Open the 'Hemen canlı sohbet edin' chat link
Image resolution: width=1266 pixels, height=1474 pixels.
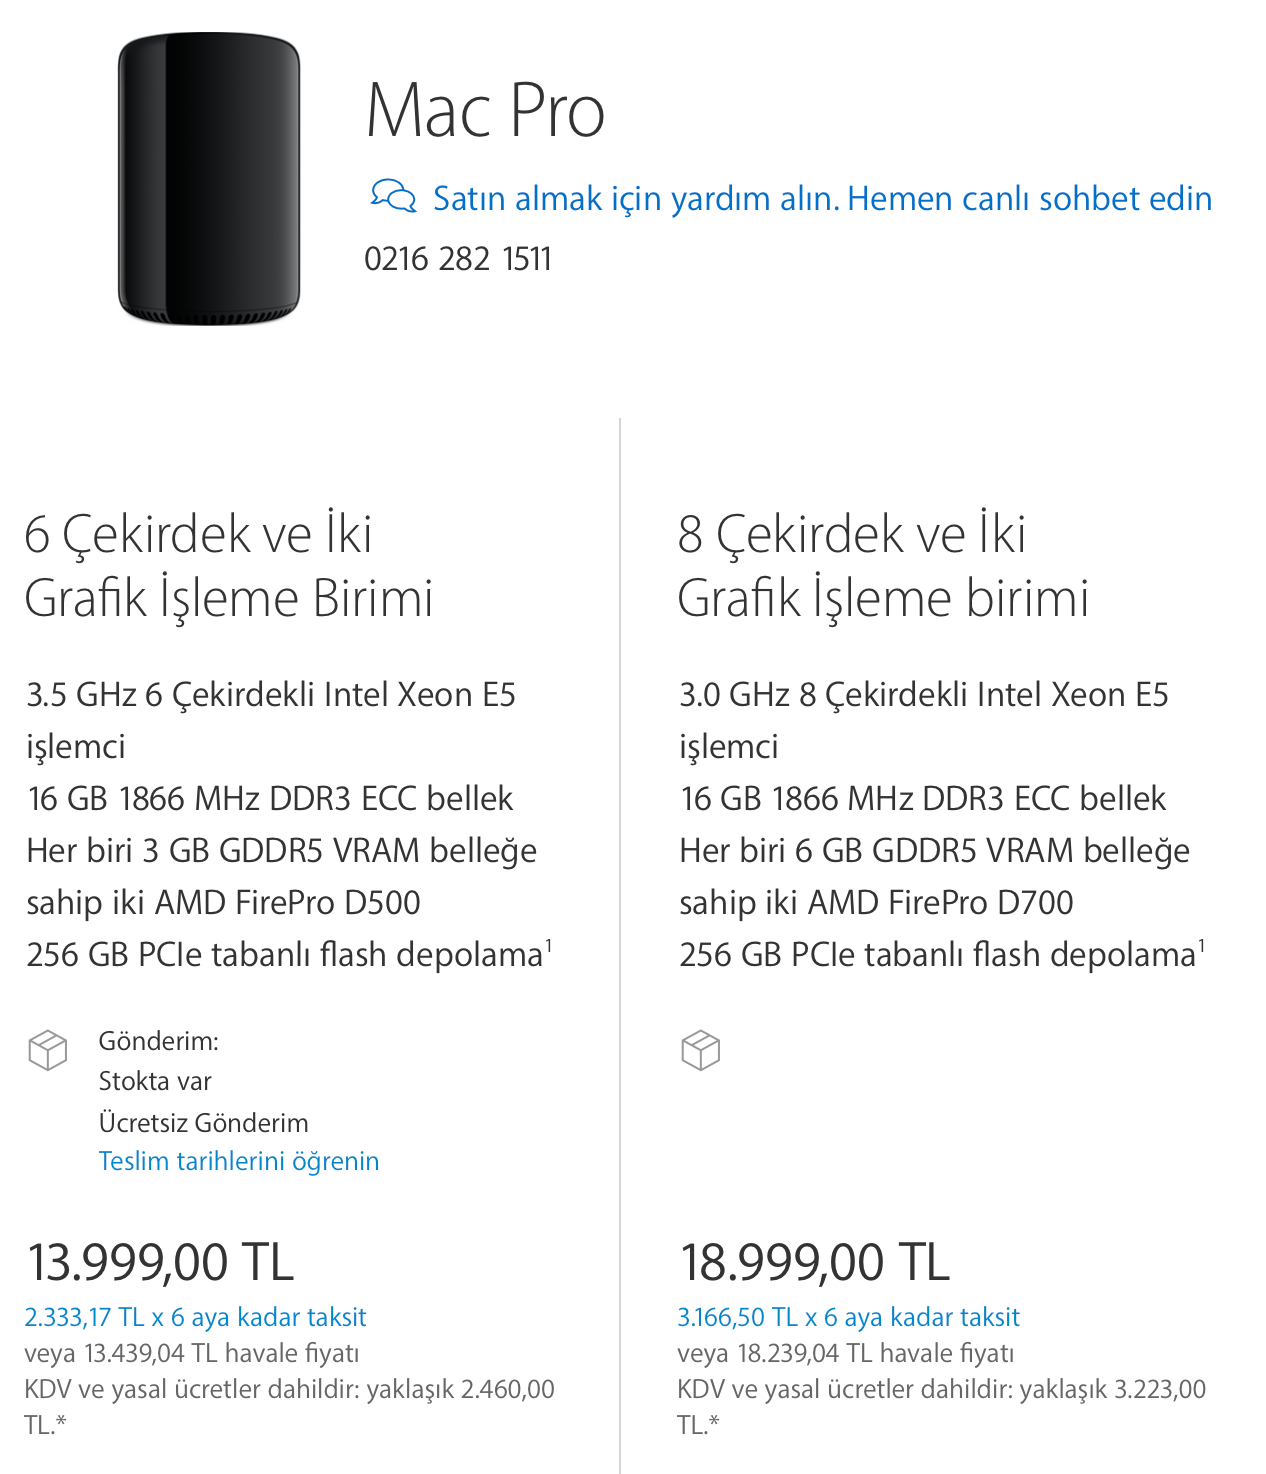coord(1029,199)
